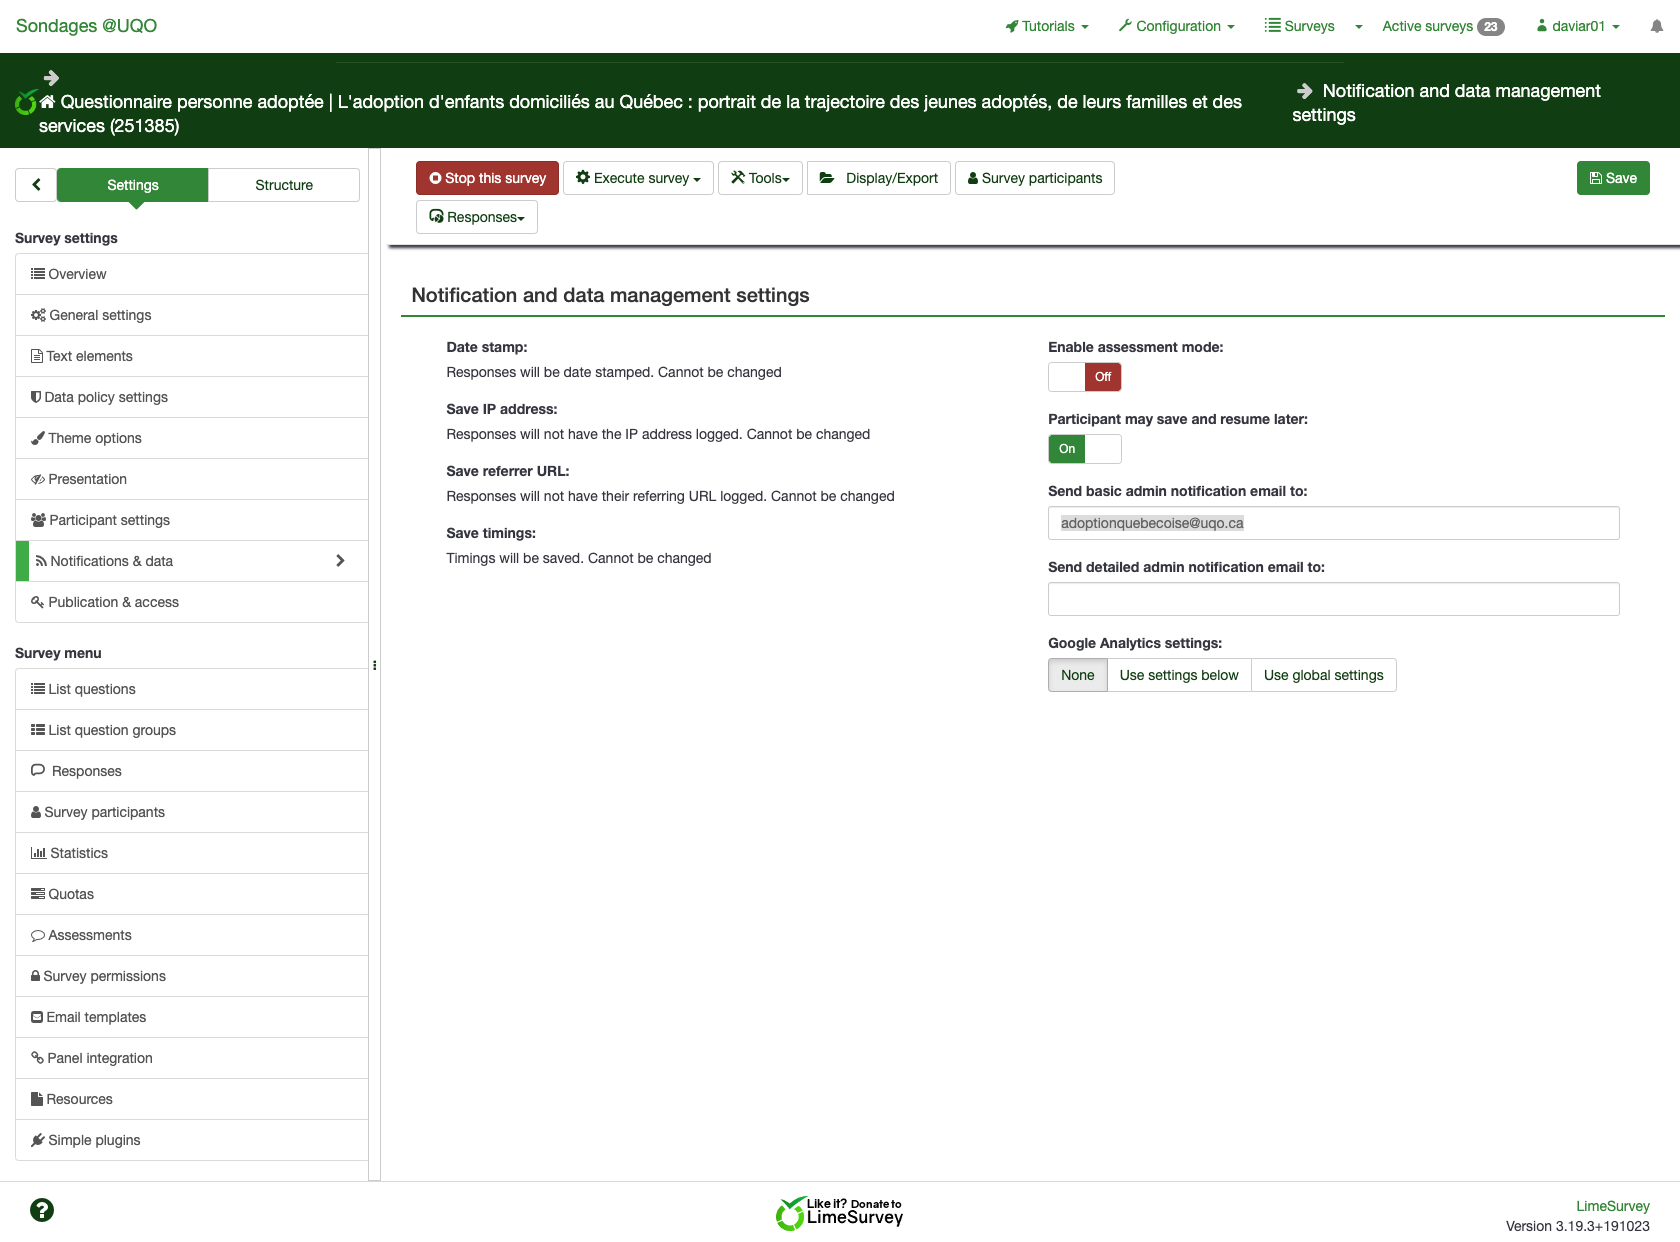Open Survey permissions with lock icon

104,976
